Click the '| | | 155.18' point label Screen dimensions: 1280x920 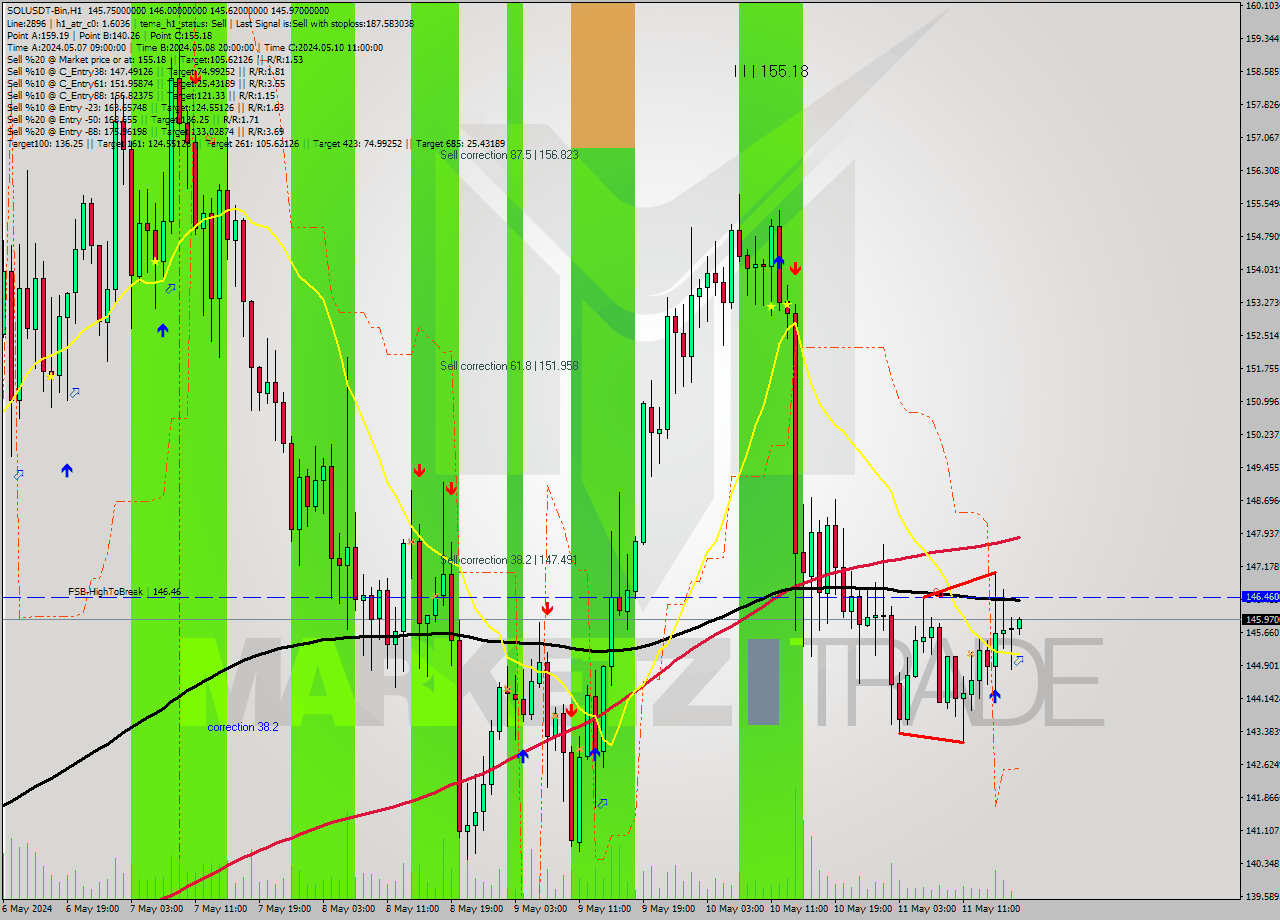[x=770, y=71]
